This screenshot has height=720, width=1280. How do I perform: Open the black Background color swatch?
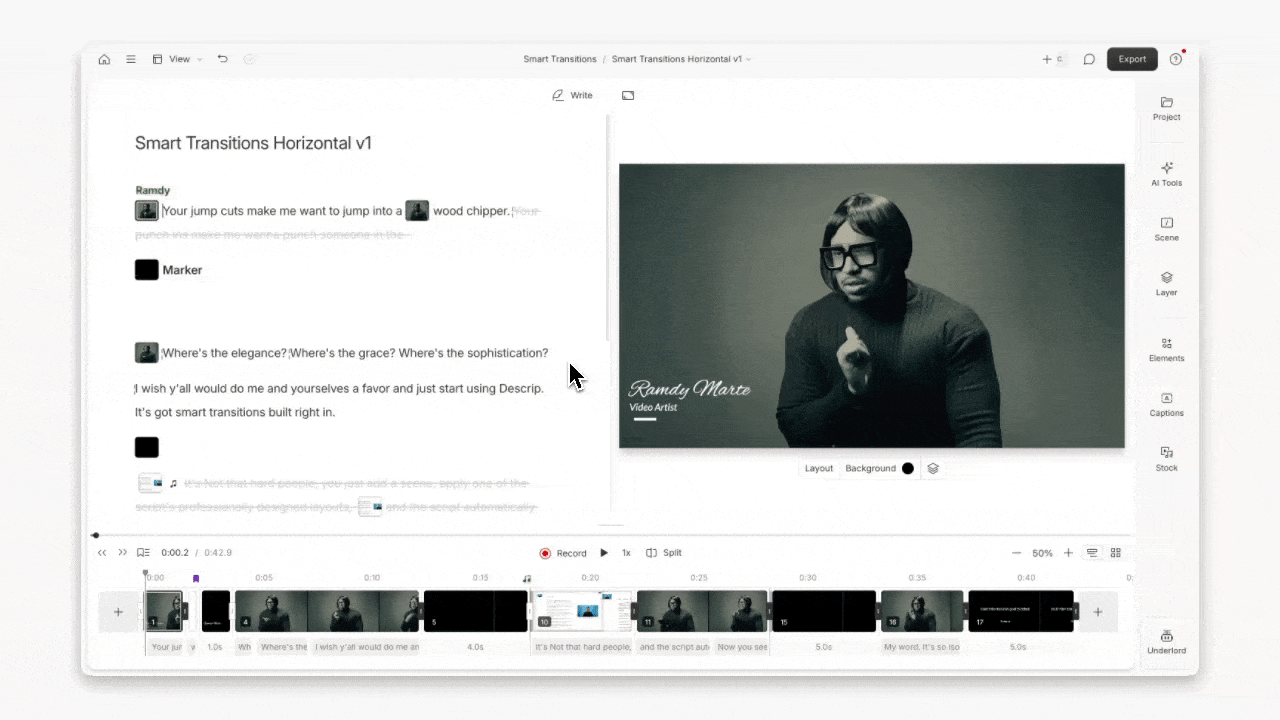[x=907, y=468]
